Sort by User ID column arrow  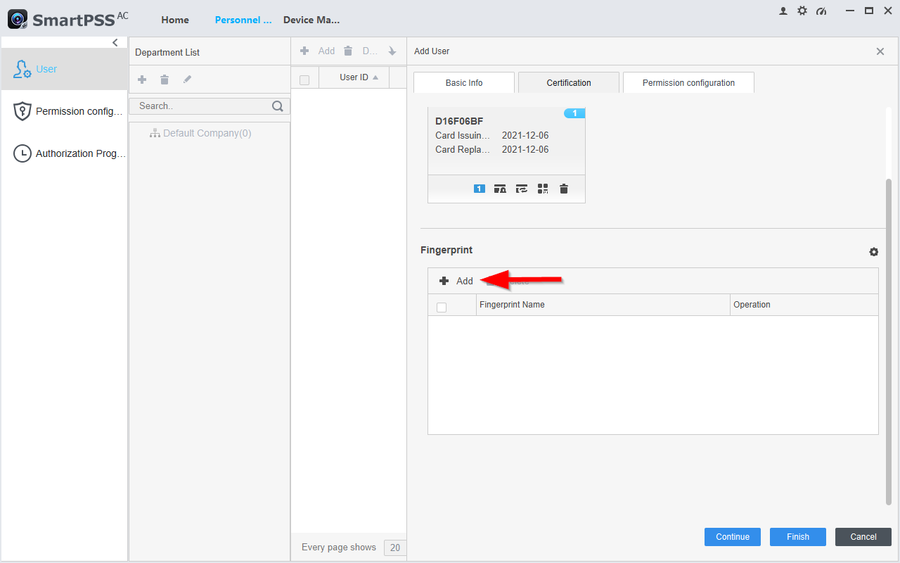click(375, 78)
